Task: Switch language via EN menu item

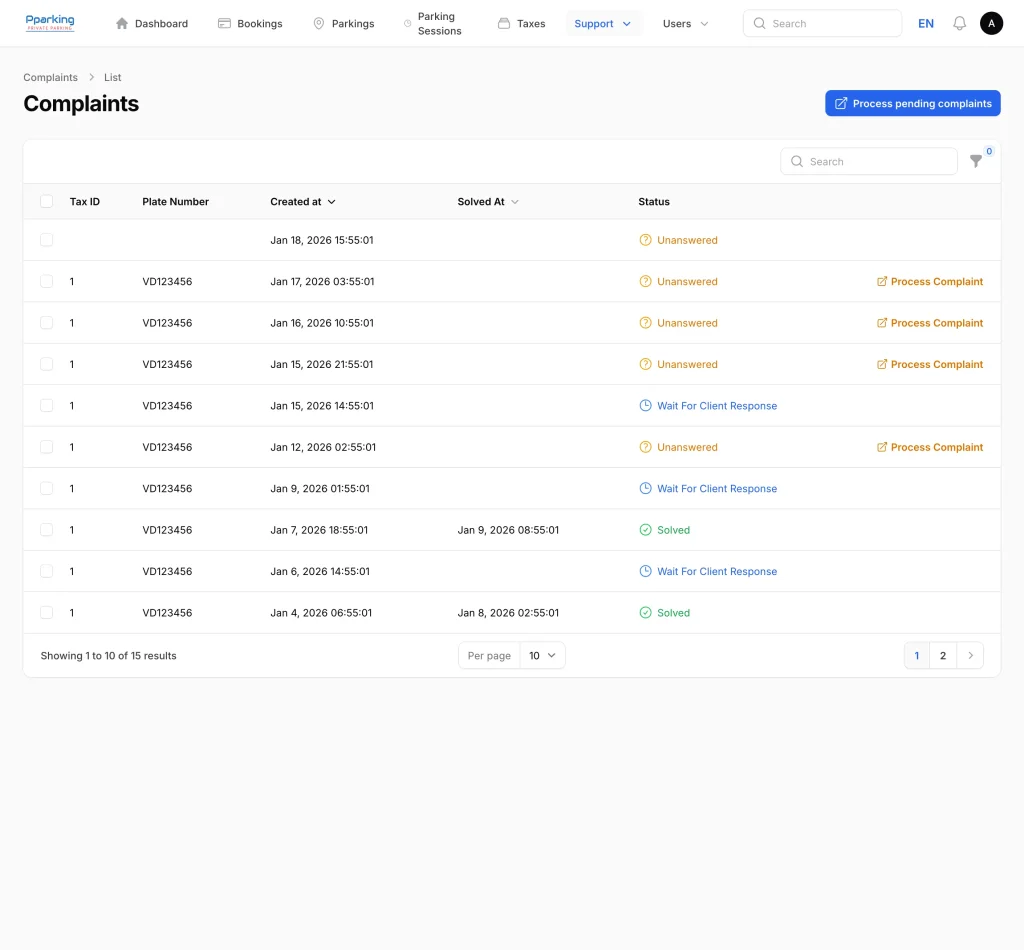Action: (x=926, y=23)
